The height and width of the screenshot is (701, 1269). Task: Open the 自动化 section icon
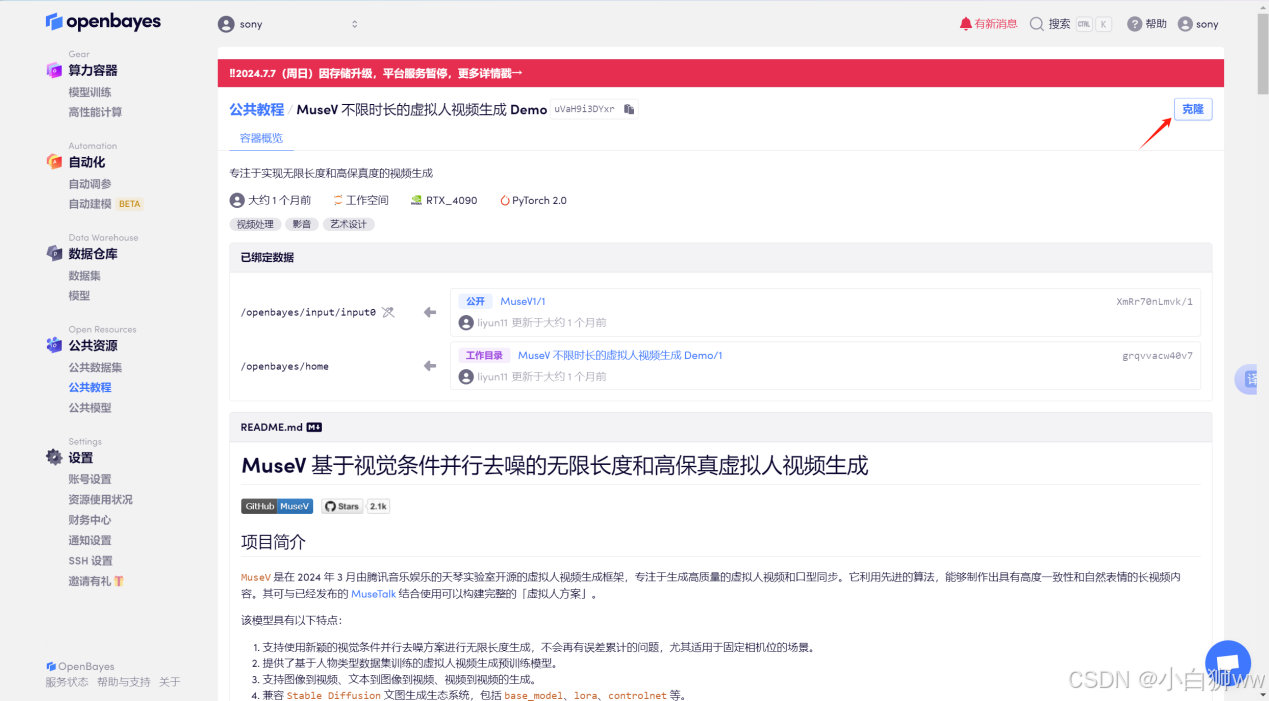[x=54, y=162]
